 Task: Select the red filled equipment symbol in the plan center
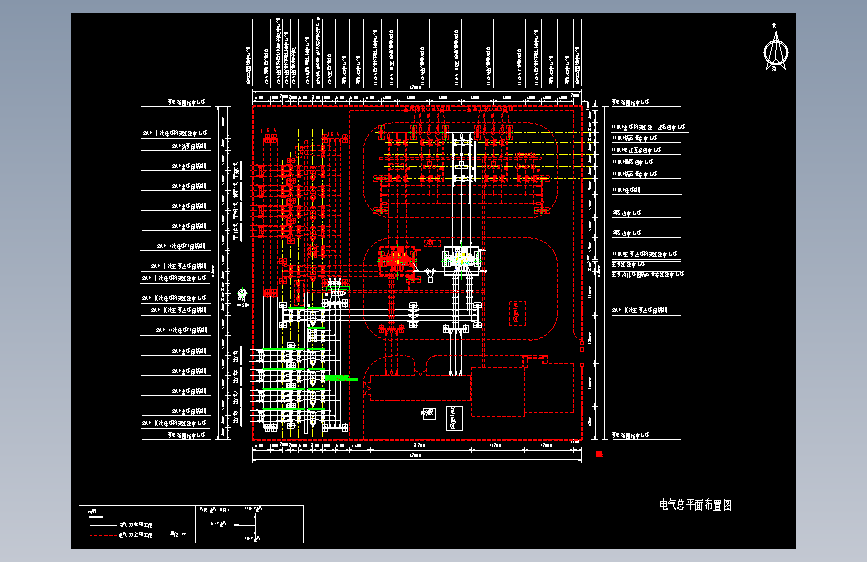(397, 260)
